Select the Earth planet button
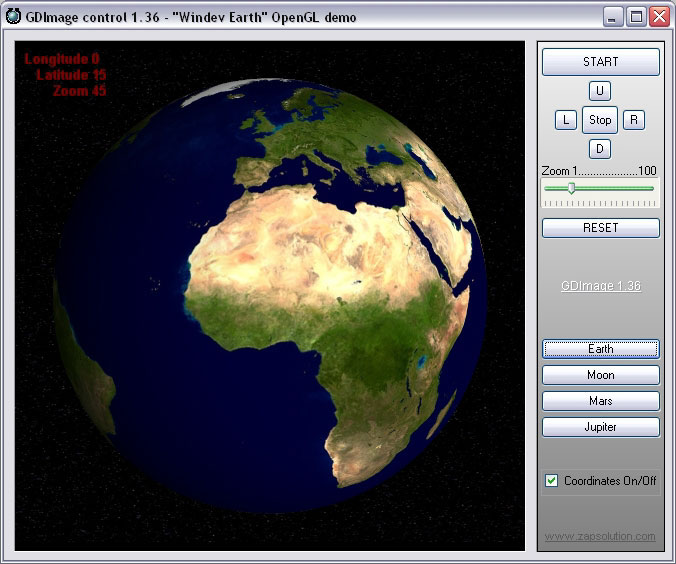Viewport: 676px width, 564px height. coord(601,349)
